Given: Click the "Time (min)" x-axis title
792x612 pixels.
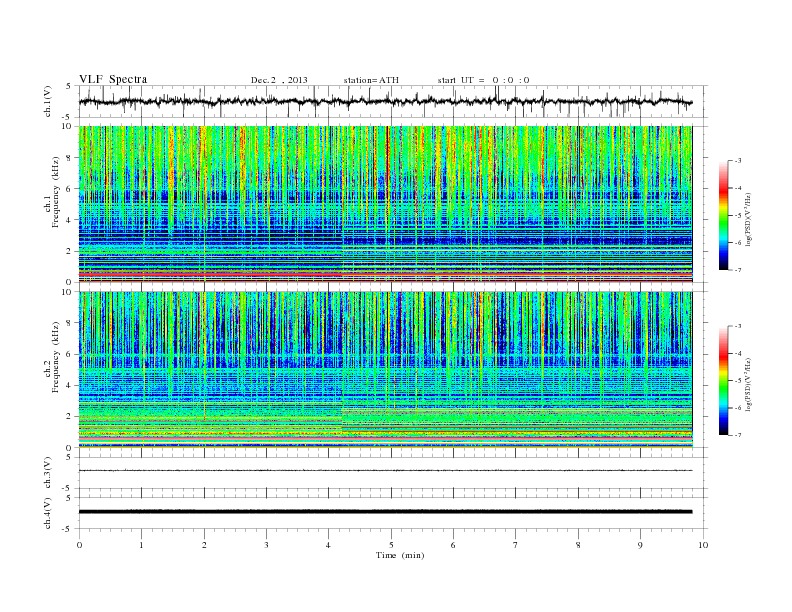Looking at the screenshot, I should 400,555.
